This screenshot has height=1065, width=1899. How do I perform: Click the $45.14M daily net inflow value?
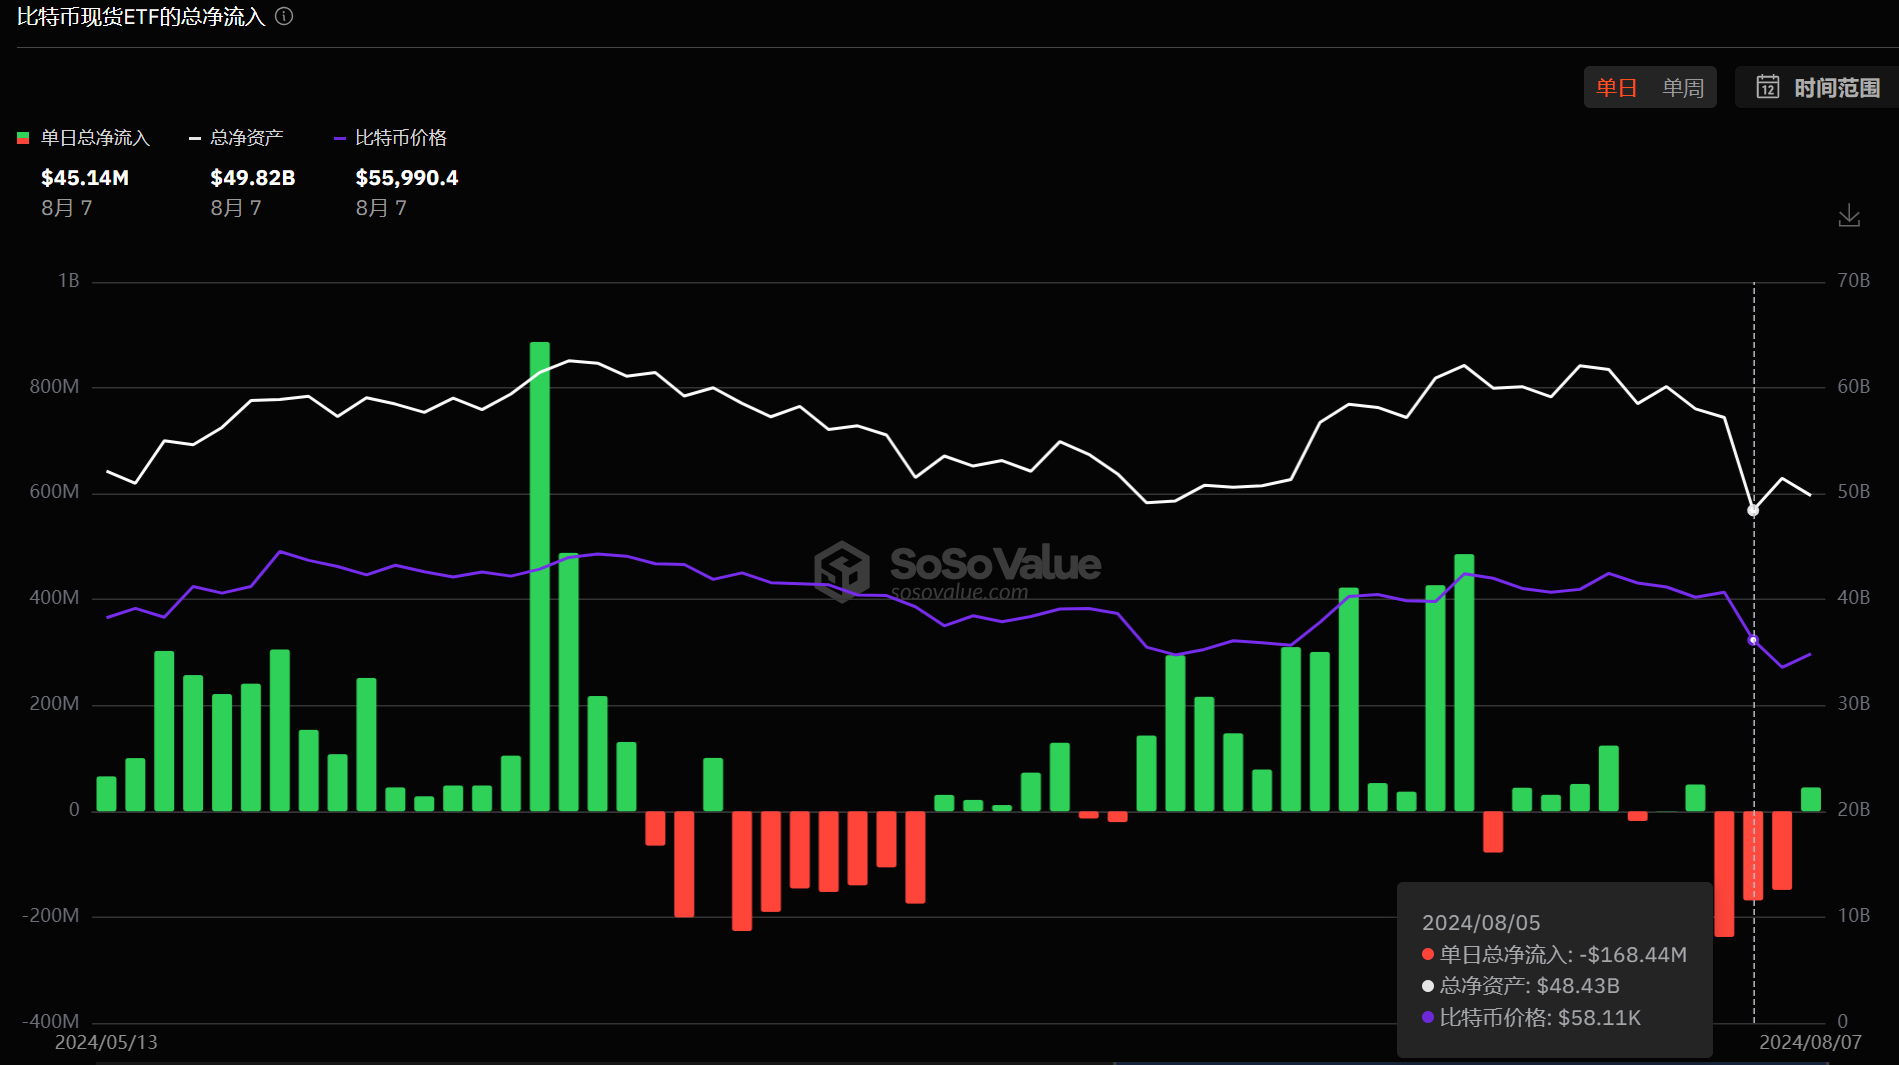coord(85,178)
